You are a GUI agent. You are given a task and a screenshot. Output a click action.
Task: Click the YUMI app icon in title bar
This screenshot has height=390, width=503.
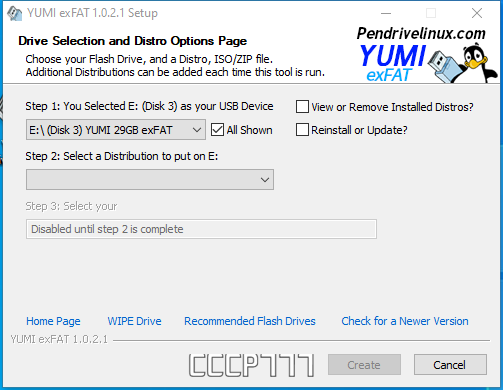[x=15, y=13]
